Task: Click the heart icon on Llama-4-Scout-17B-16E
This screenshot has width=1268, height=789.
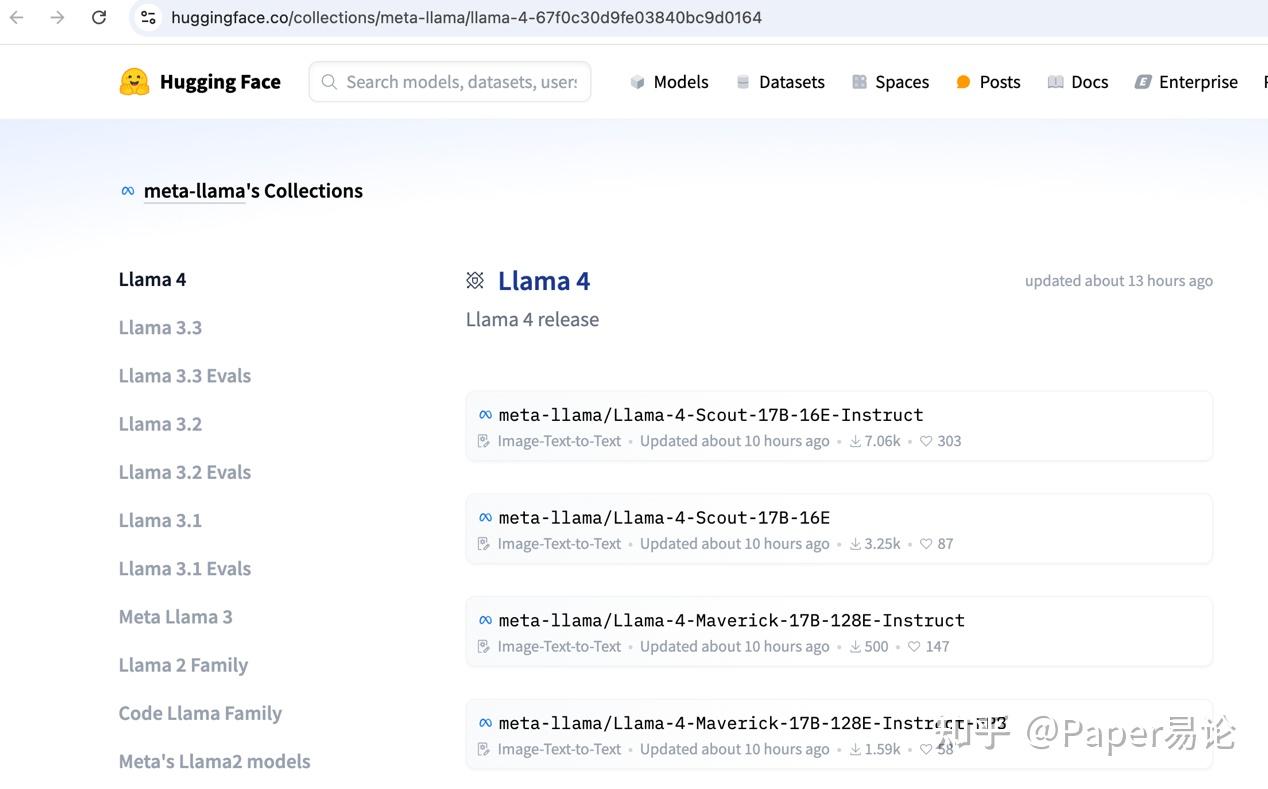Action: pyautogui.click(x=926, y=544)
